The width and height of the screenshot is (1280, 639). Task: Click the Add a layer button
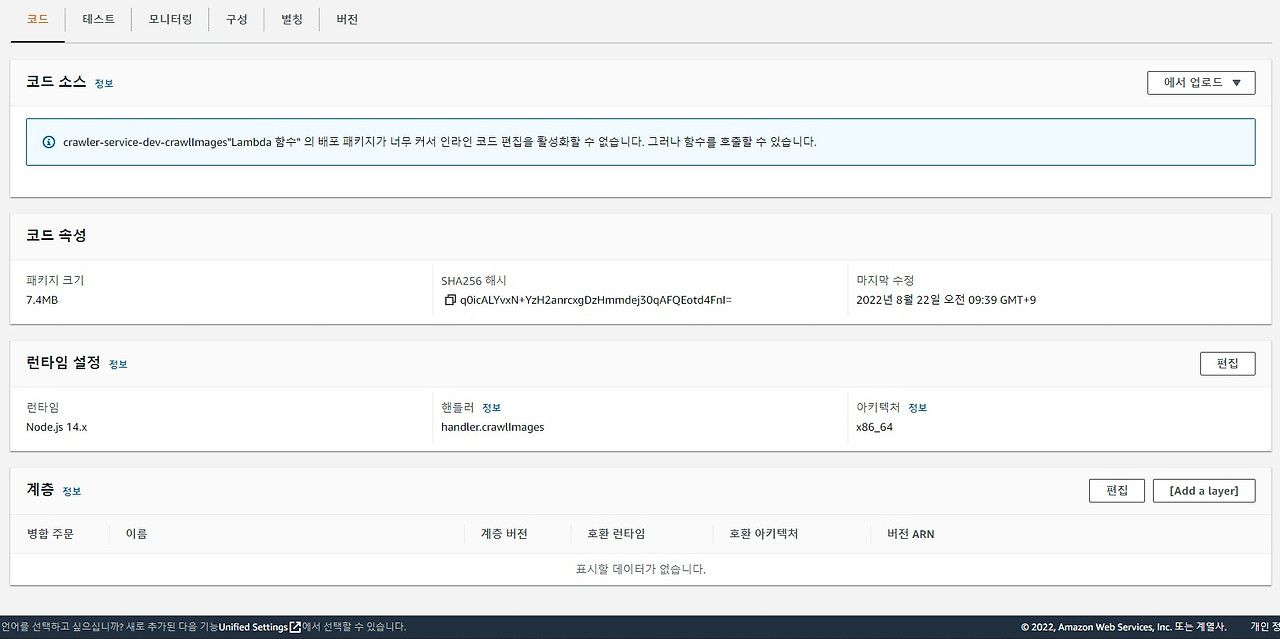click(x=1204, y=490)
